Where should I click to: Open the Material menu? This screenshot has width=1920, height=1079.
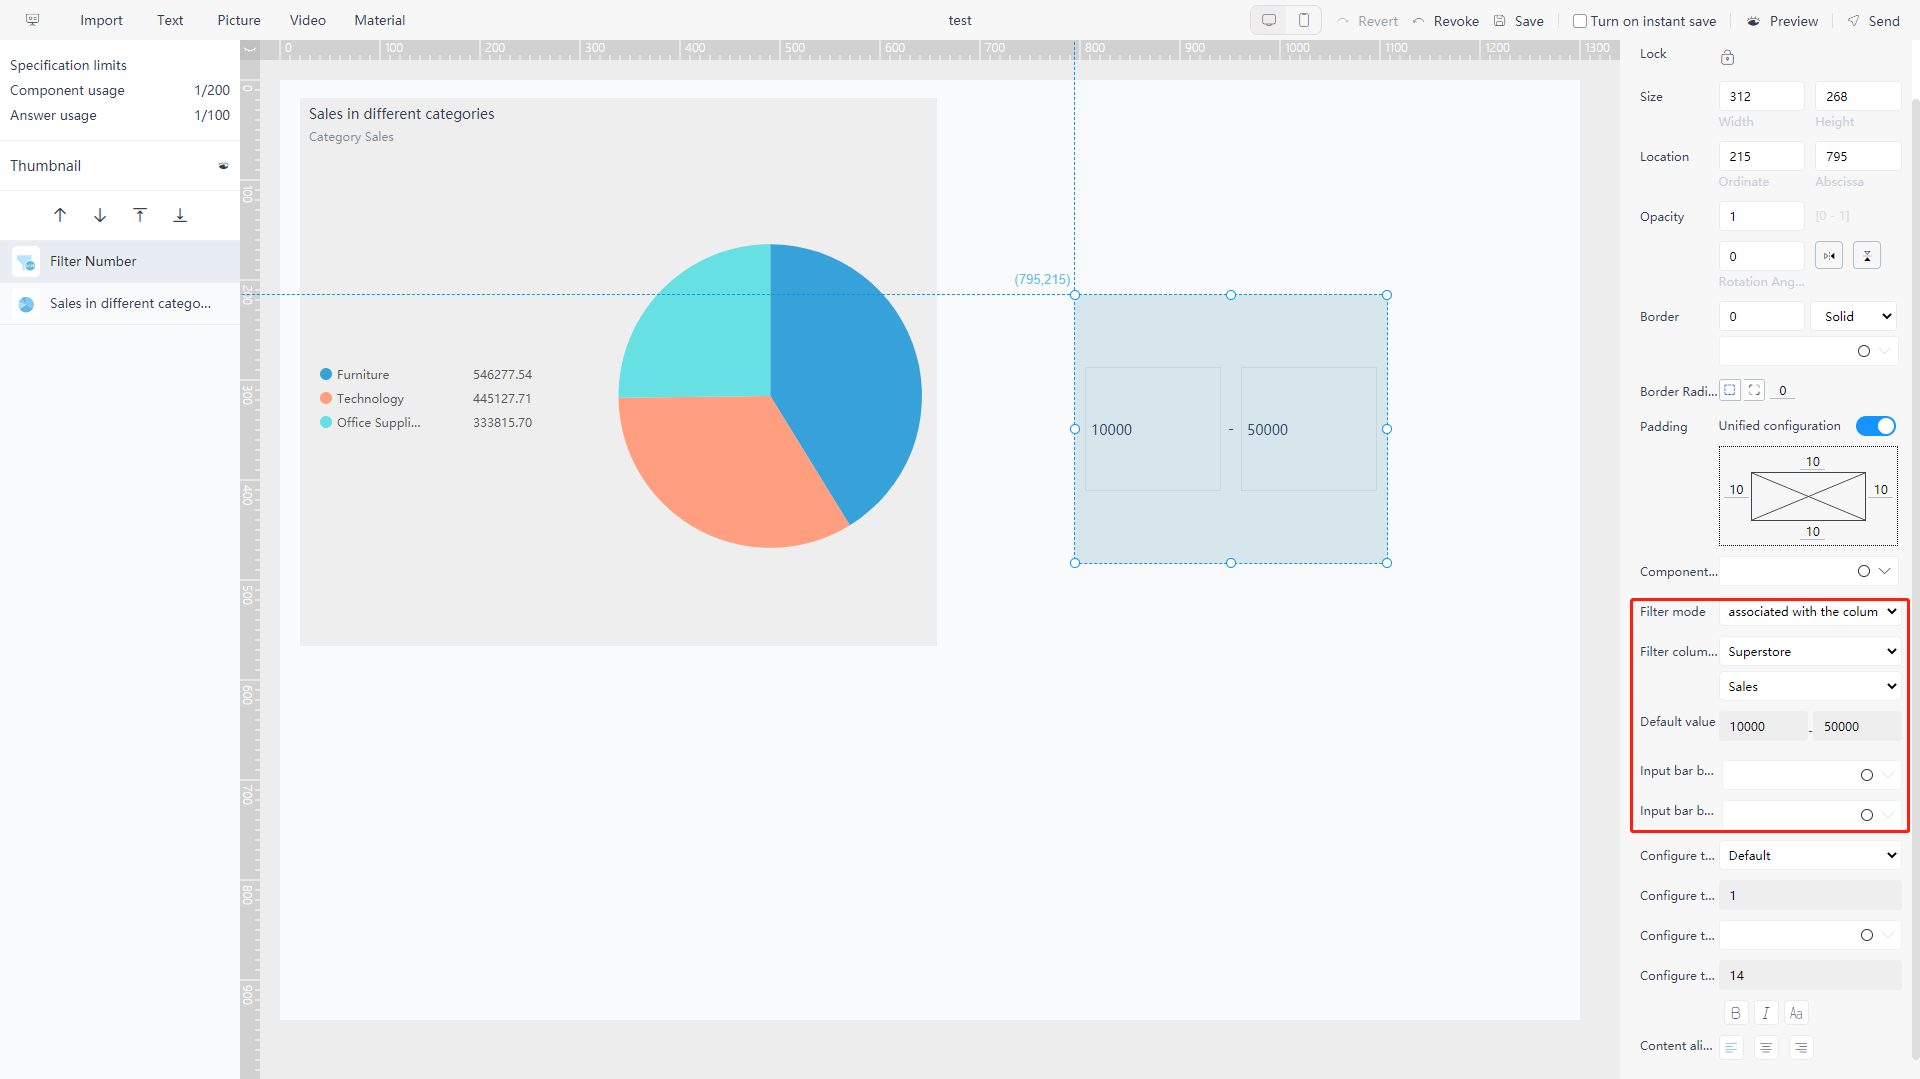click(380, 20)
